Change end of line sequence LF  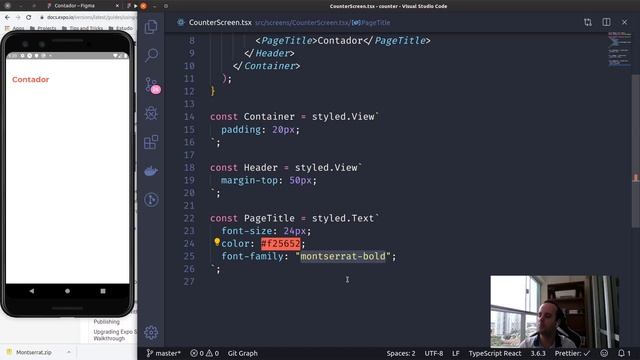(456, 353)
